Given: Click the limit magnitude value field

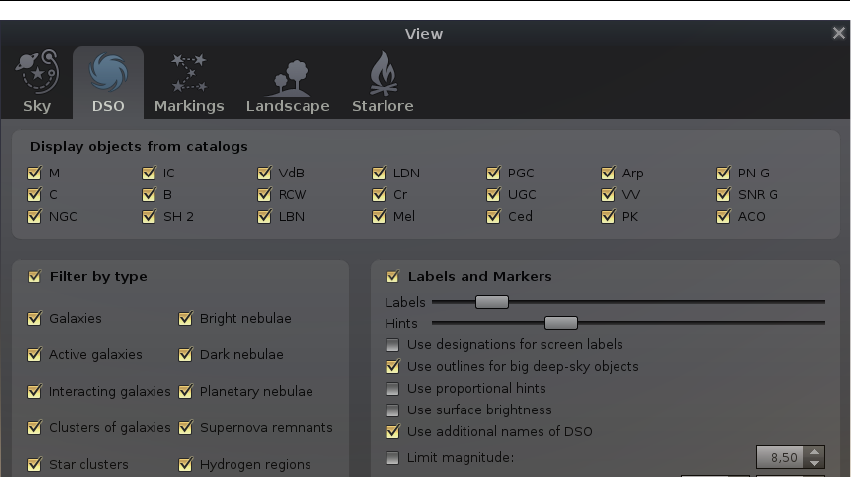Looking at the screenshot, I should [x=780, y=458].
